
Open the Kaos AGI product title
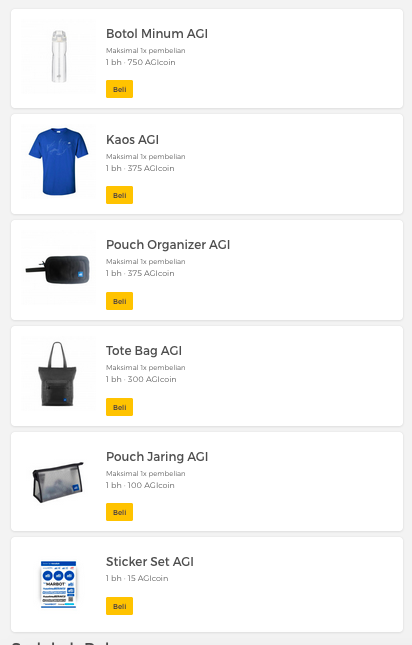coord(132,139)
